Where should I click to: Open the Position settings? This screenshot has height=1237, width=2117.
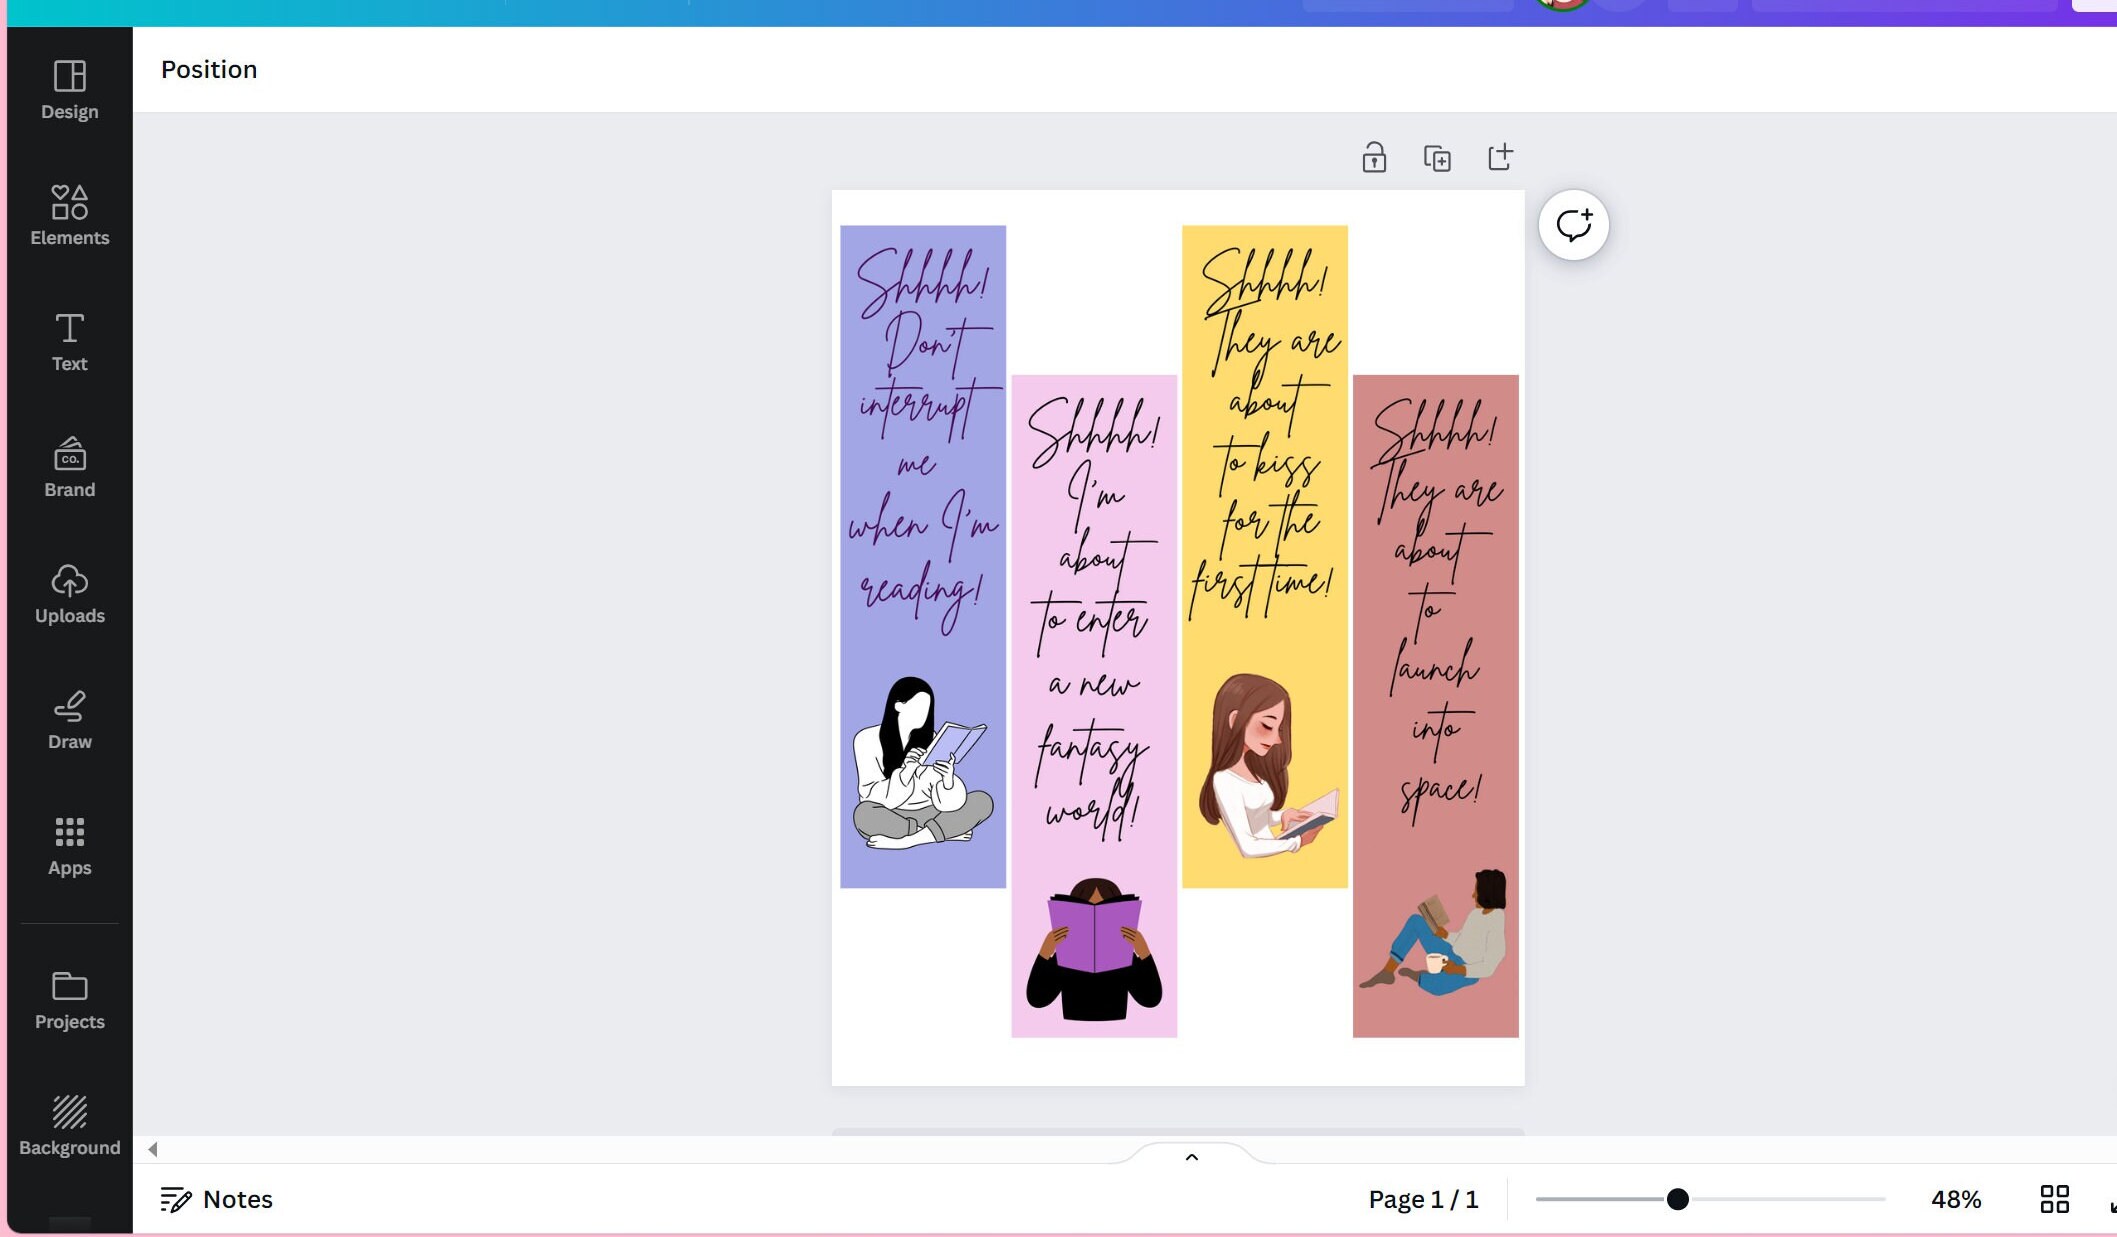[x=209, y=69]
